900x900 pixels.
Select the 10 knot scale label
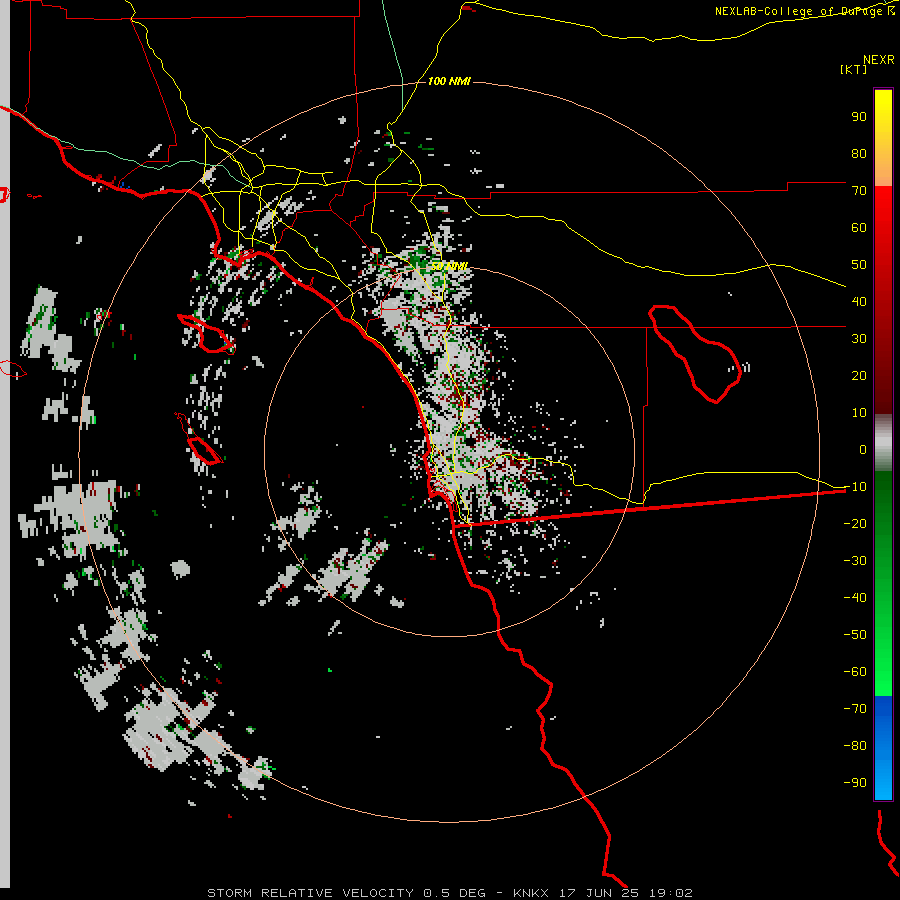click(x=859, y=413)
